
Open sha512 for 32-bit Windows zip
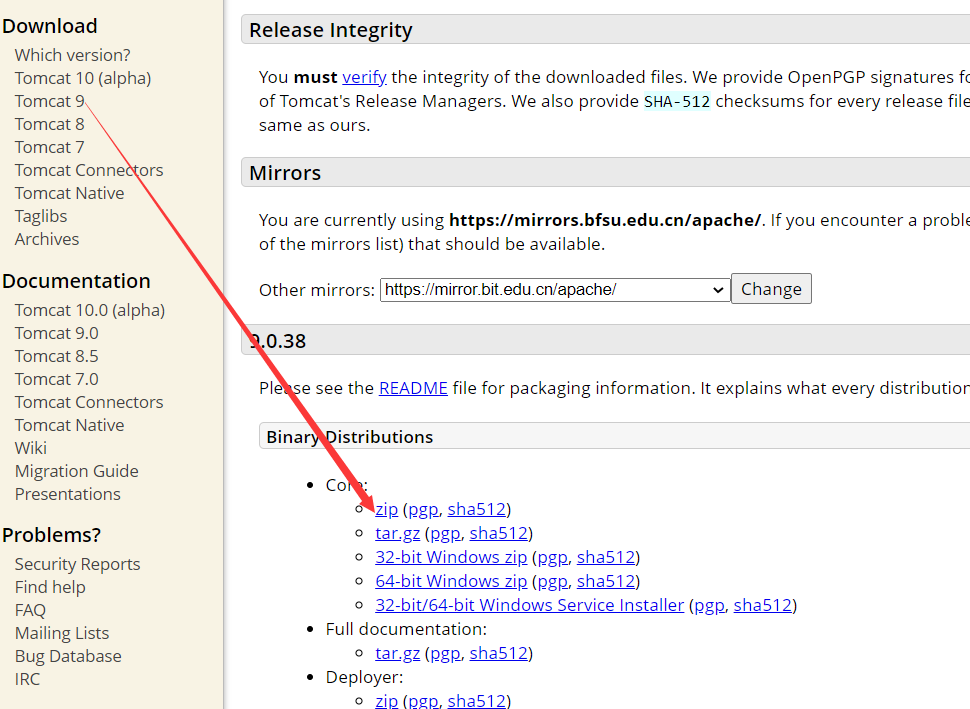click(606, 557)
